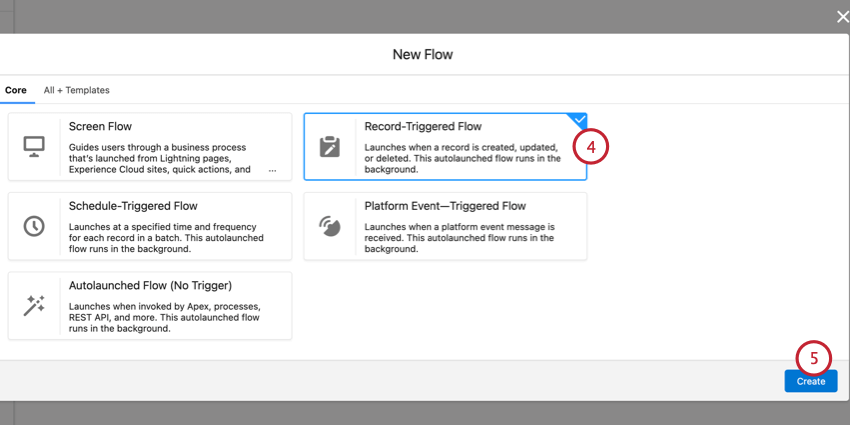This screenshot has height=425, width=850.
Task: Pick the Autolaunched Flow (No Trigger) title
Action: (150, 285)
